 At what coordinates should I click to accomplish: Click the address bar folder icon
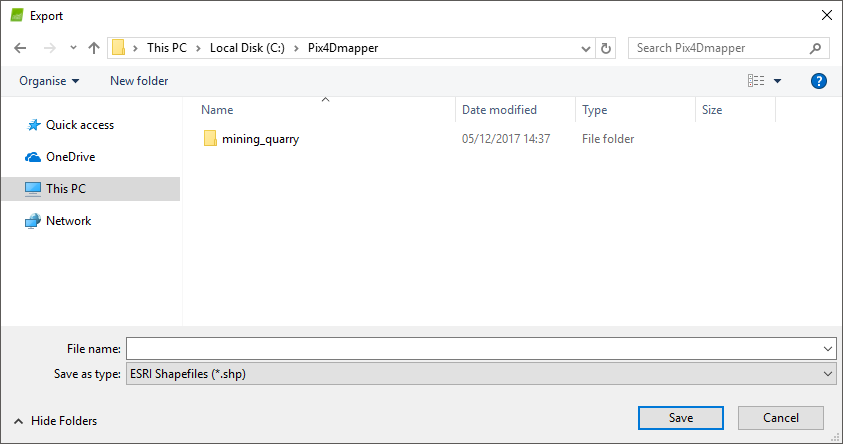click(x=119, y=48)
